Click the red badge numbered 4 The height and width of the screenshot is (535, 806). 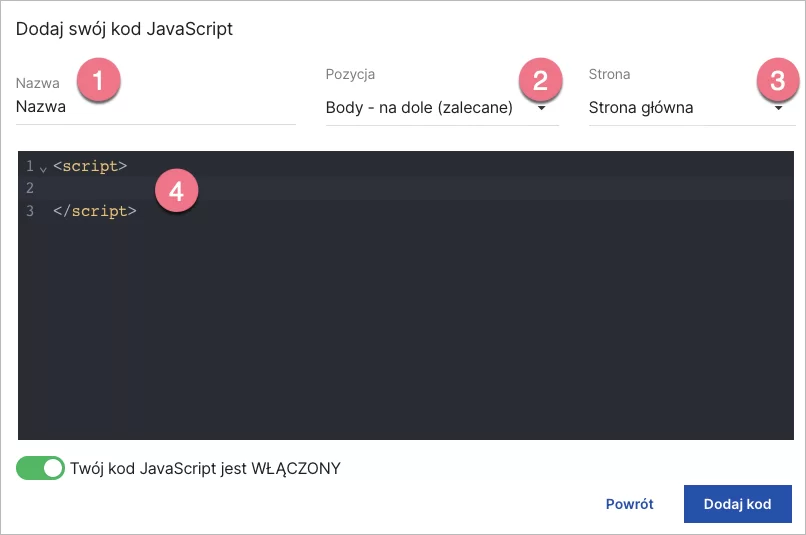pos(177,190)
